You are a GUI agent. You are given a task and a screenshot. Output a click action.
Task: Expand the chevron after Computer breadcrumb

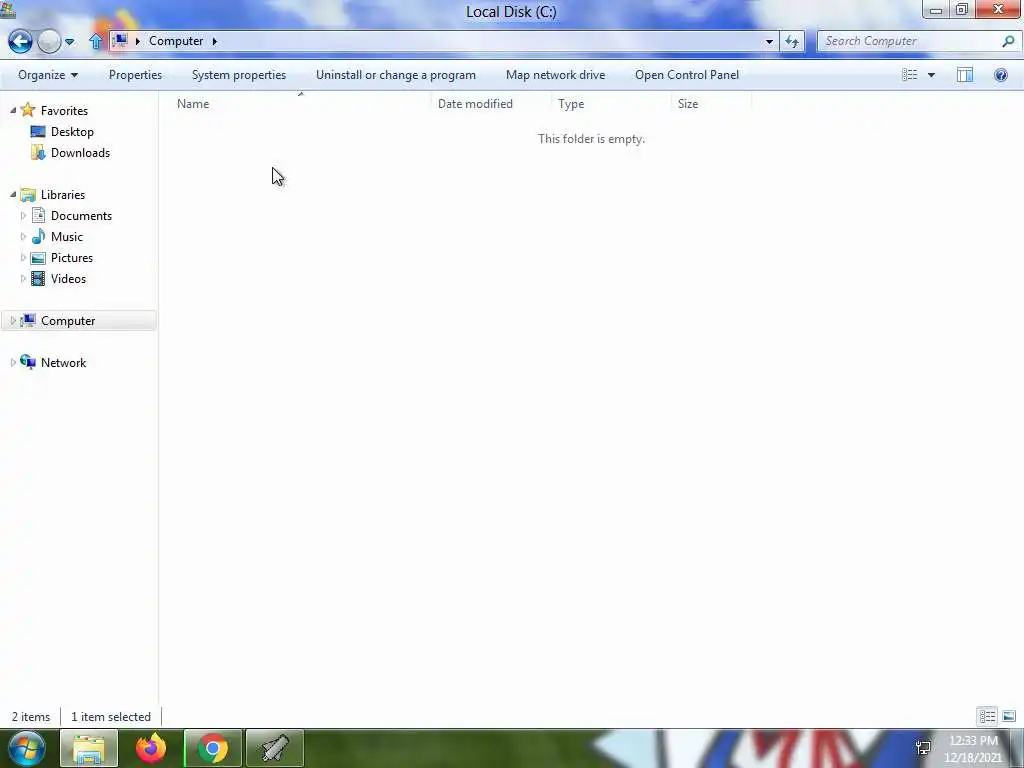click(214, 41)
